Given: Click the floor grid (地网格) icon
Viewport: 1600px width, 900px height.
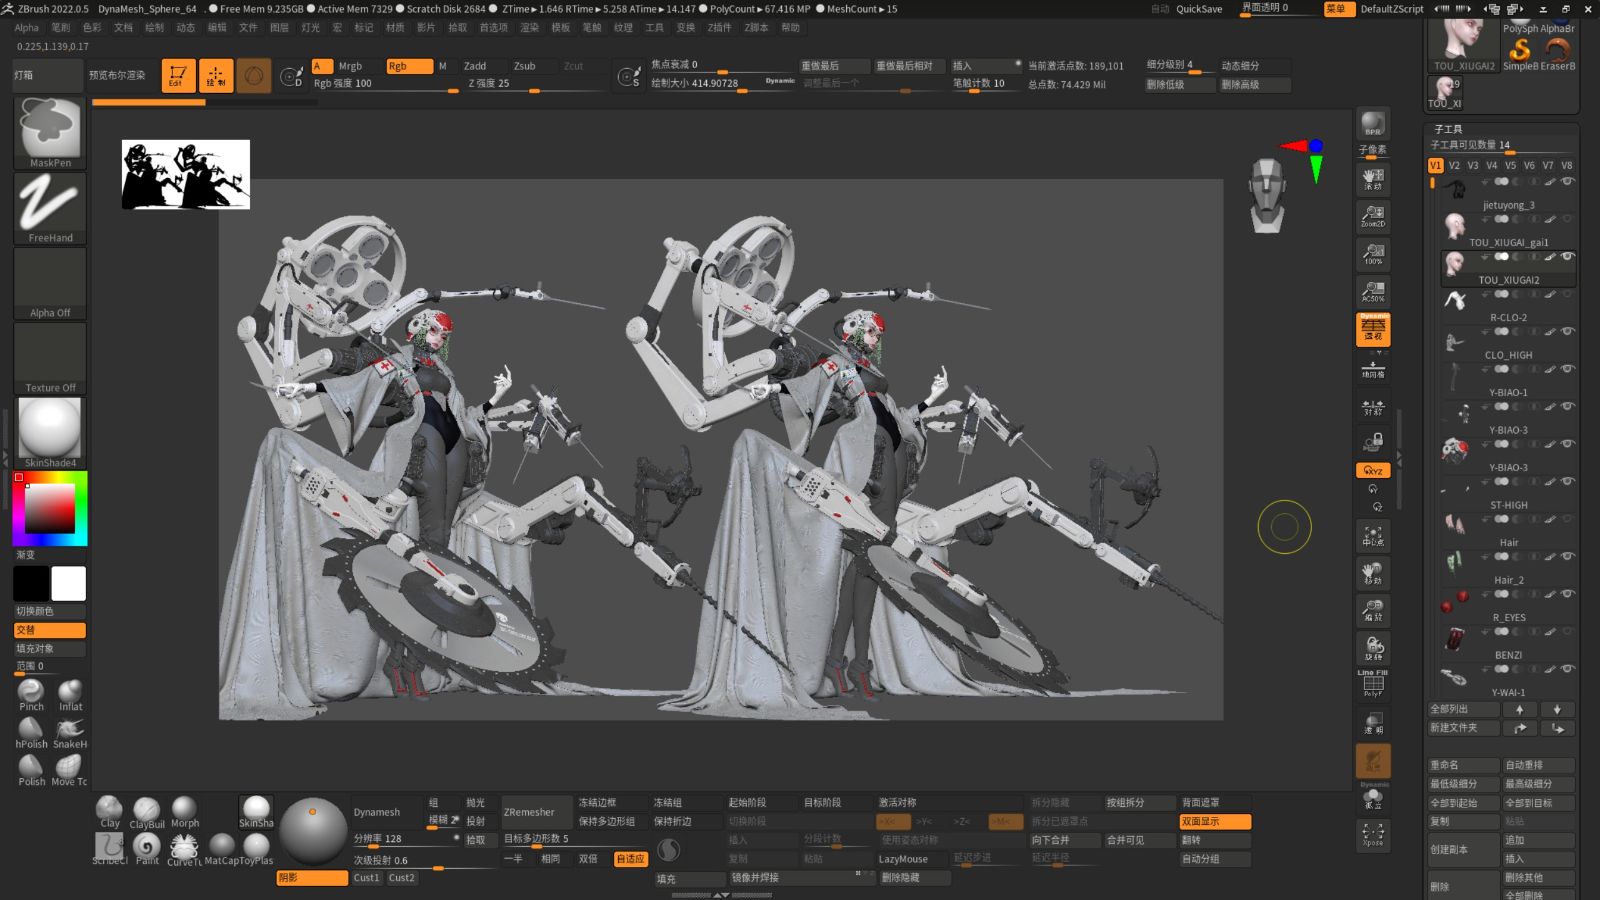Looking at the screenshot, I should point(1373,368).
